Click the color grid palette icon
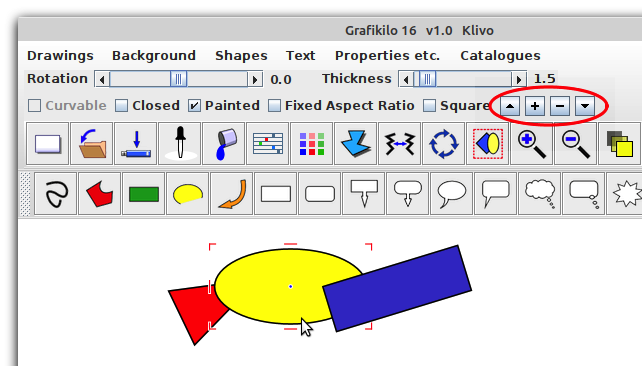Screen dimensions: 642x366 312,143
